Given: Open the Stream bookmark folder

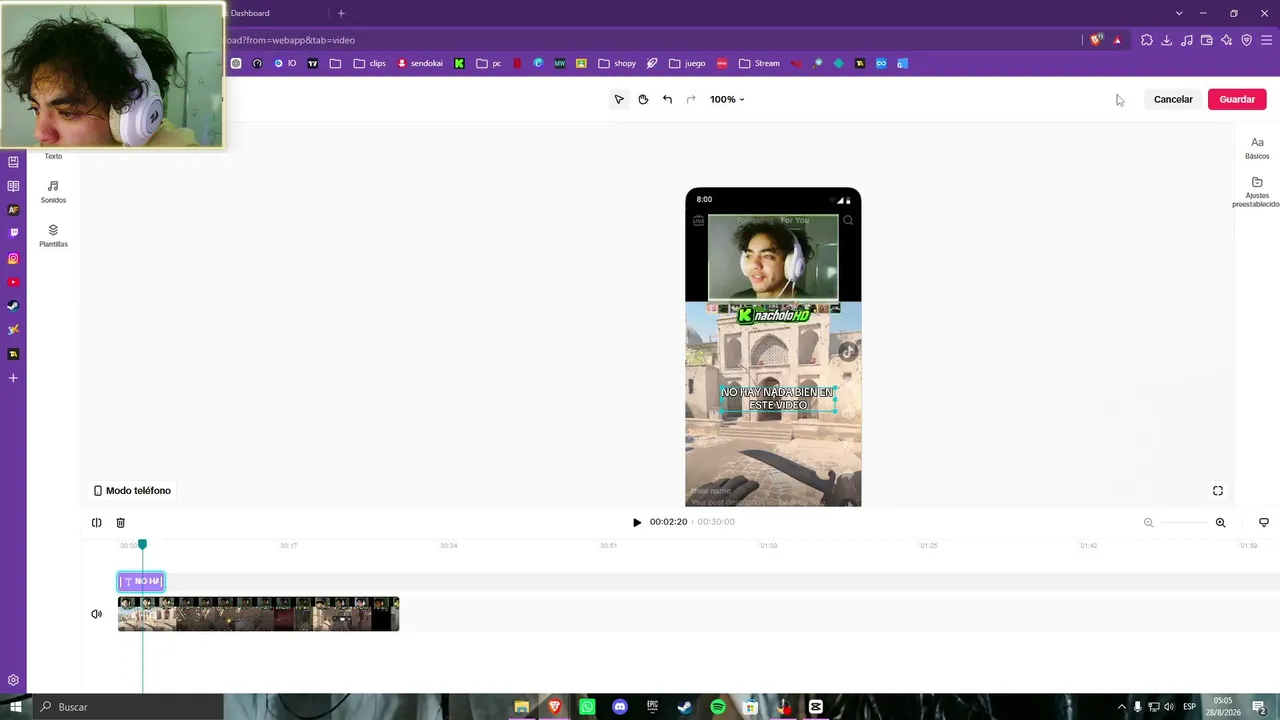Looking at the screenshot, I should (759, 63).
